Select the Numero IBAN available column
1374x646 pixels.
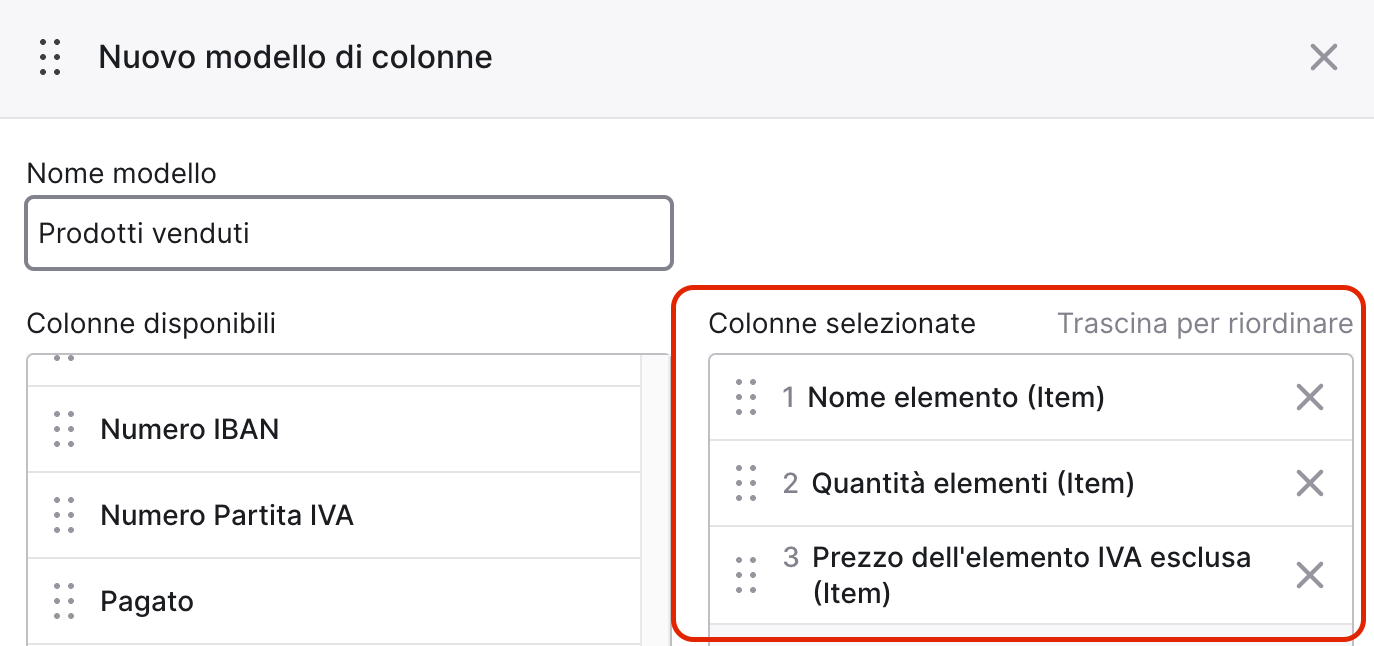(334, 429)
